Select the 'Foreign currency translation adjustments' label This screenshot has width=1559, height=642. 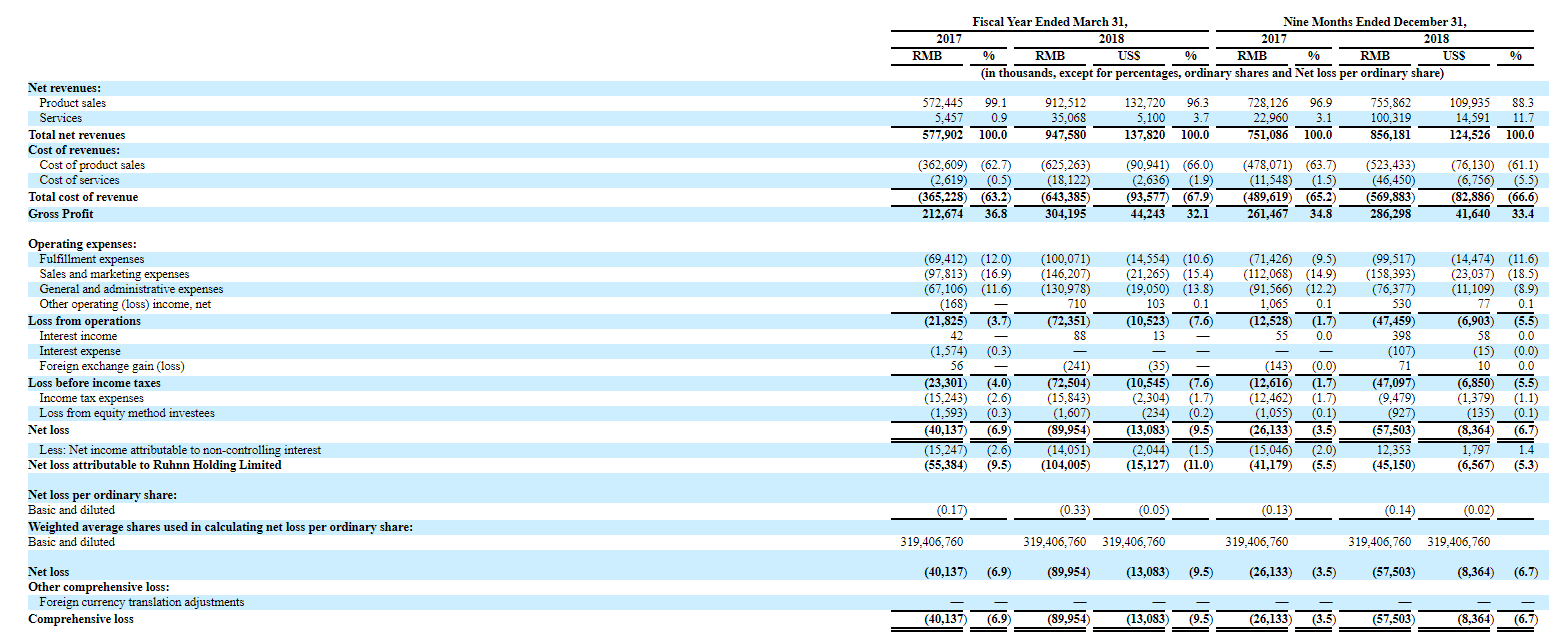tap(141, 602)
